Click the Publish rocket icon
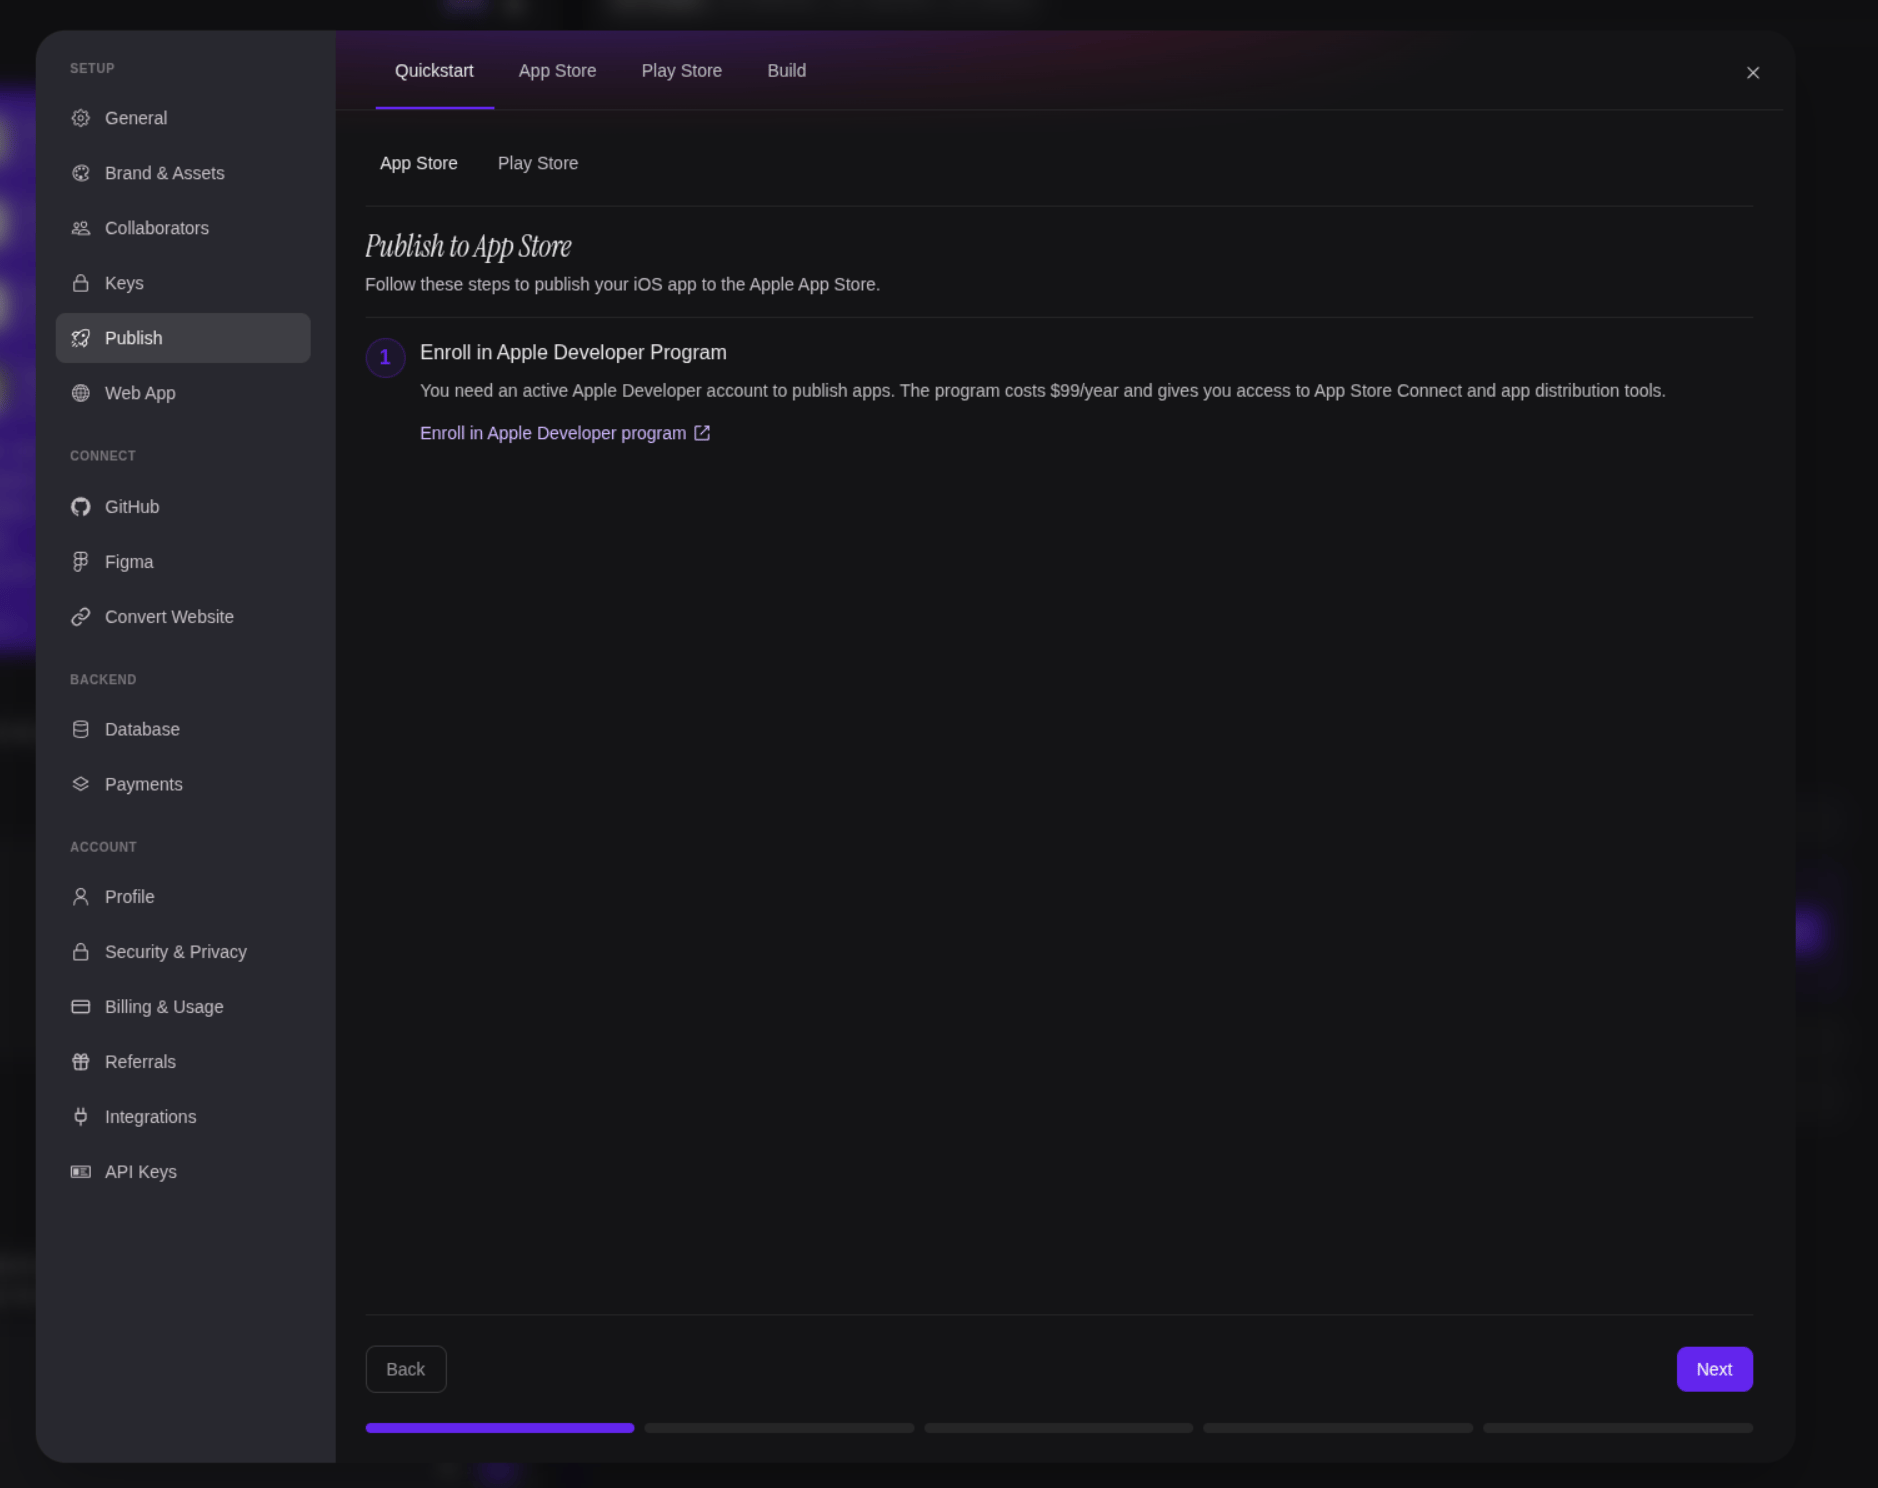Viewport: 1878px width, 1488px height. coord(81,338)
